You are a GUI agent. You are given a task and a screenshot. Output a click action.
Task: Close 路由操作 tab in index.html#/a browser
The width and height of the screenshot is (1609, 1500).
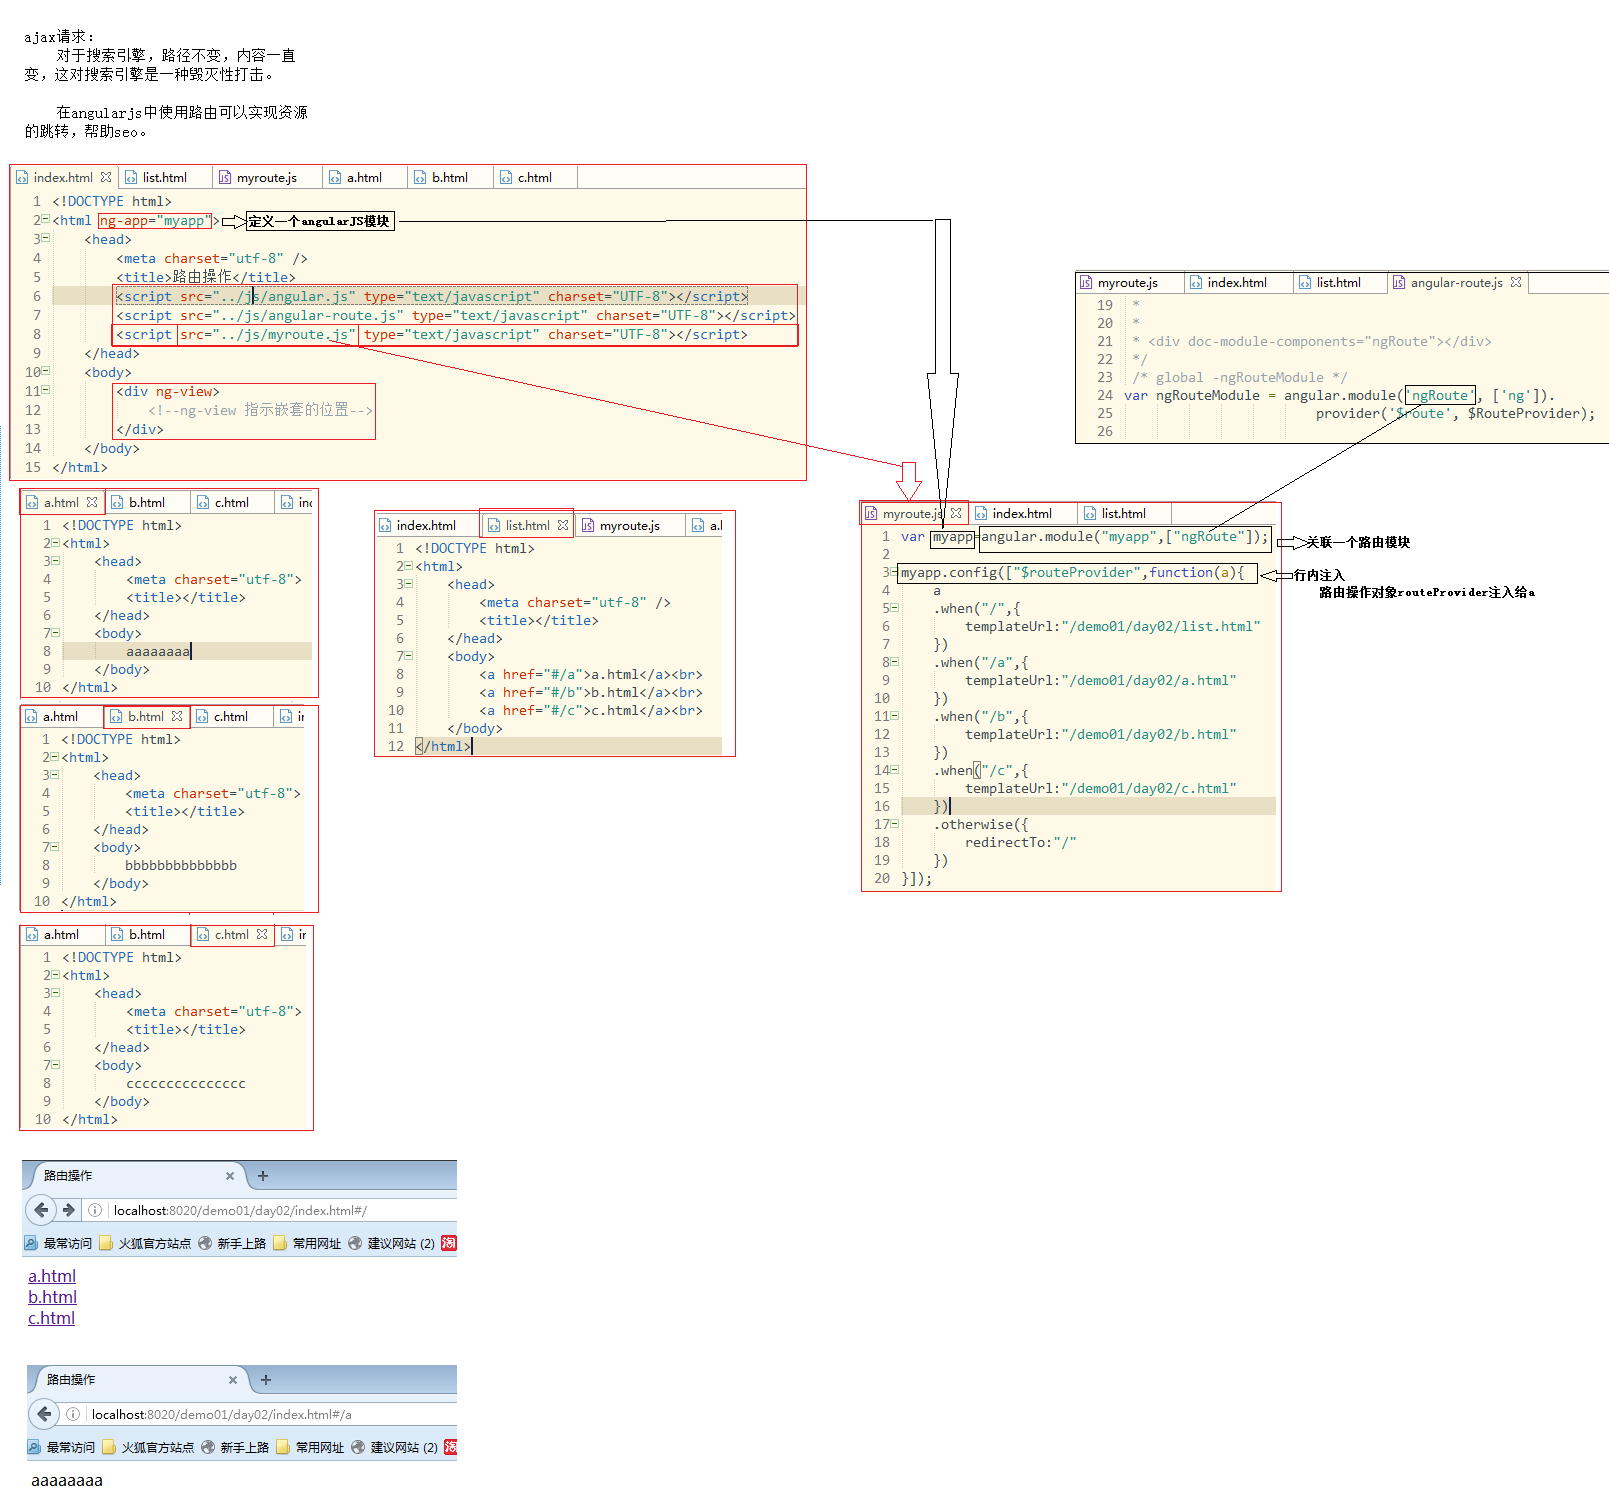[x=233, y=1380]
